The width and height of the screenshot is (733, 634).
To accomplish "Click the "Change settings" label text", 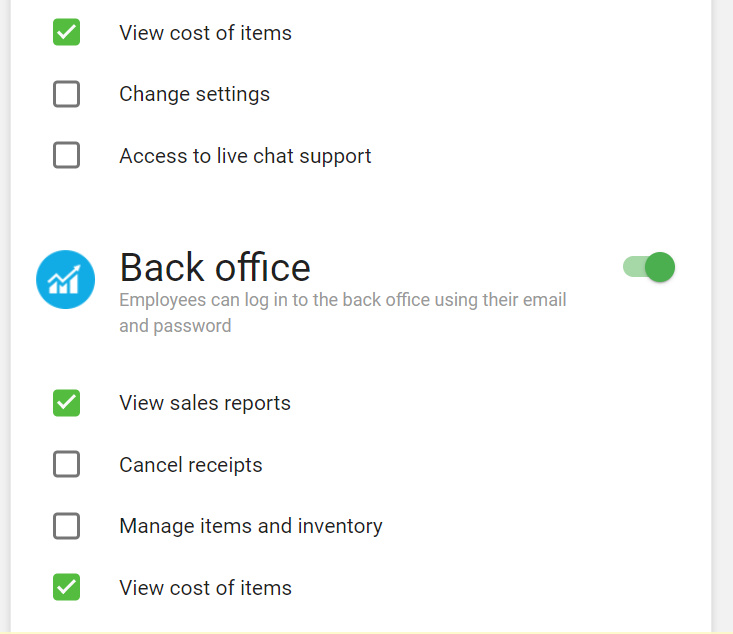I will pyautogui.click(x=194, y=94).
